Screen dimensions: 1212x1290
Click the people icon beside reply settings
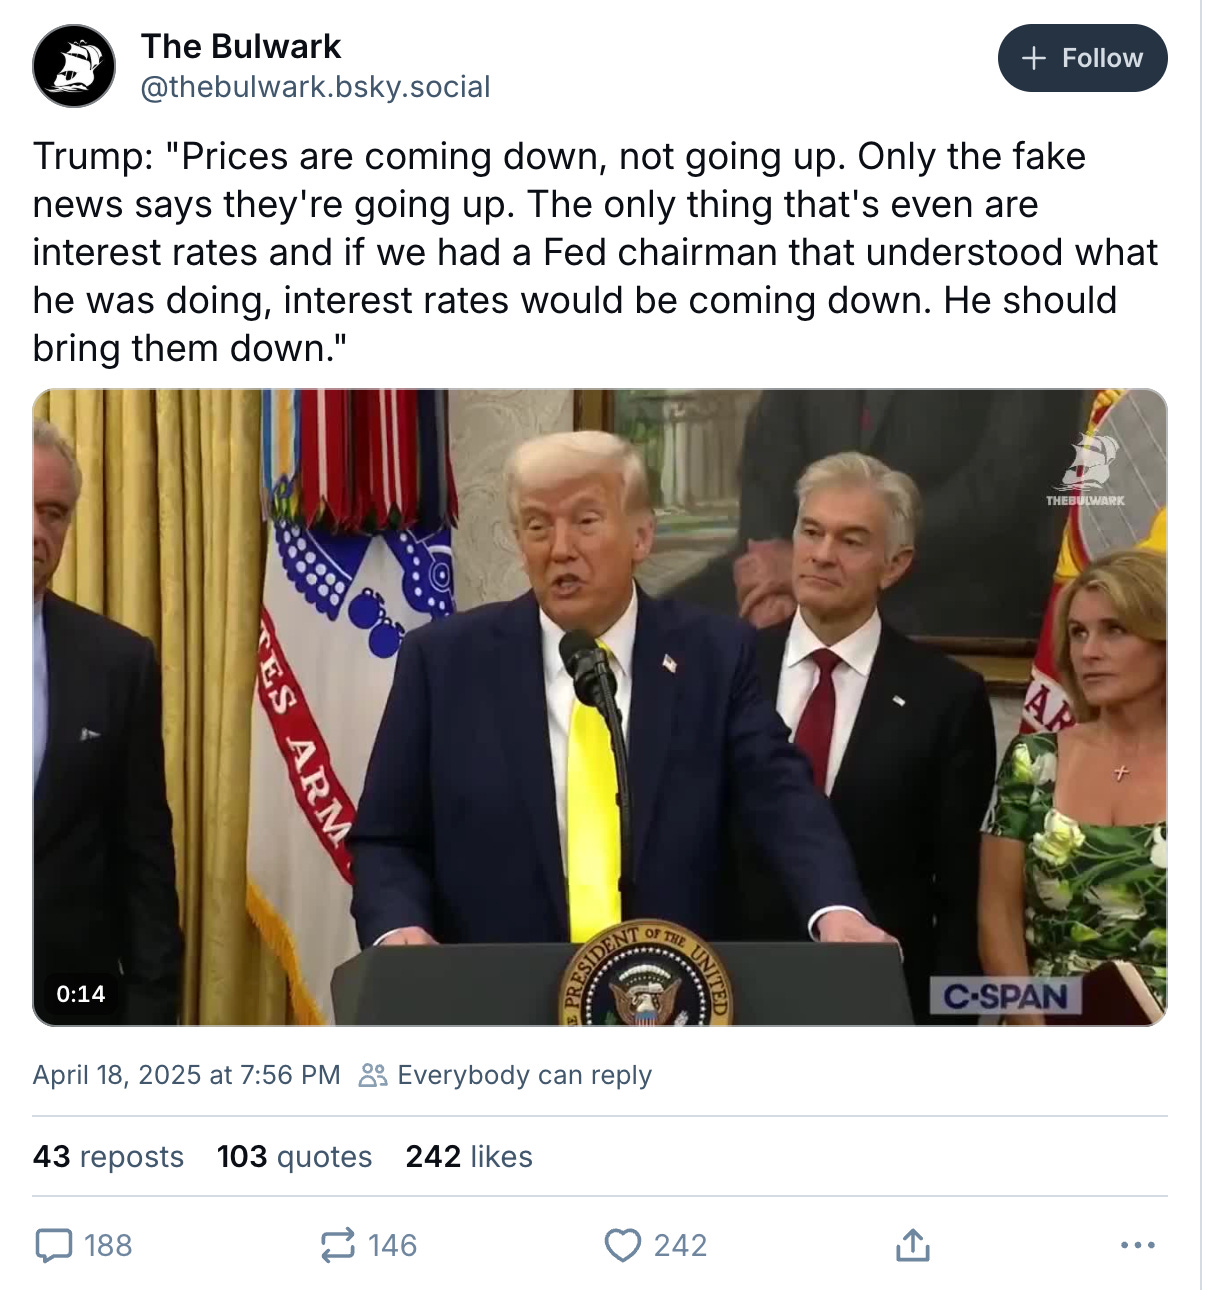click(373, 1075)
